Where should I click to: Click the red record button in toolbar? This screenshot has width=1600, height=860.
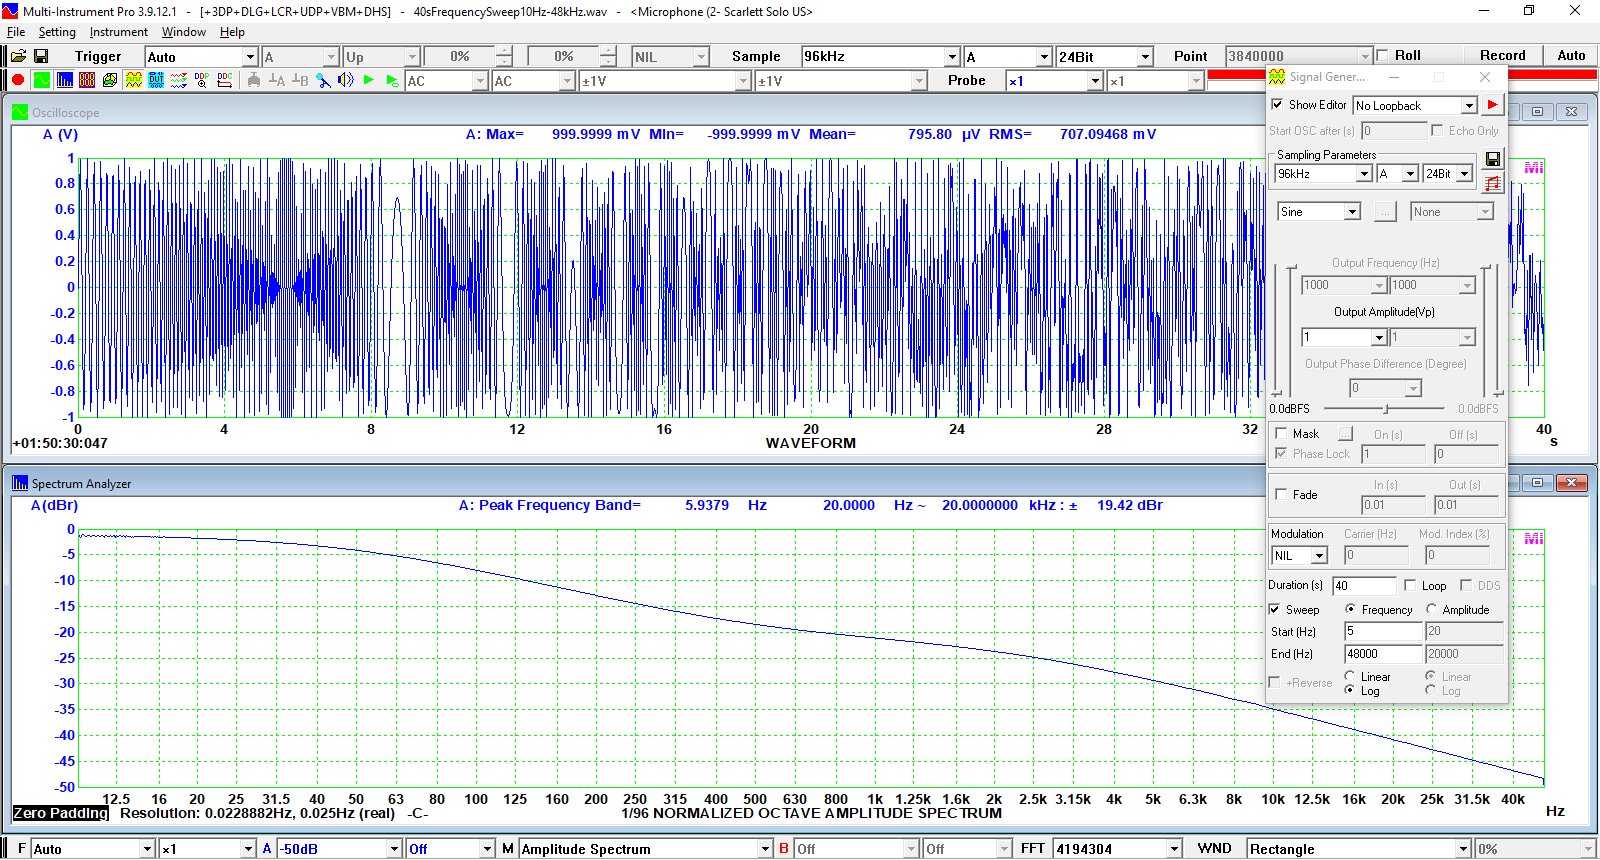coord(18,80)
